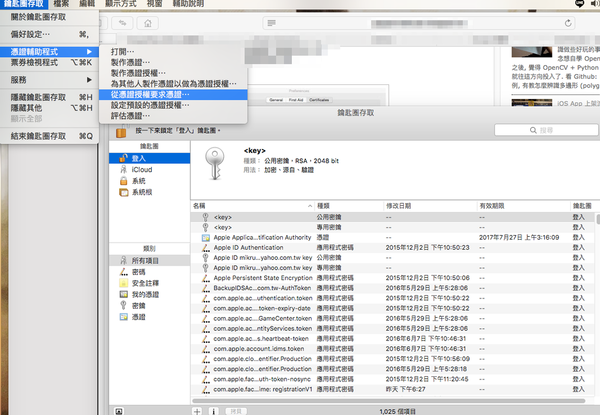
Task: Open the 檔案 menu in the menu bar
Action: (61, 4)
